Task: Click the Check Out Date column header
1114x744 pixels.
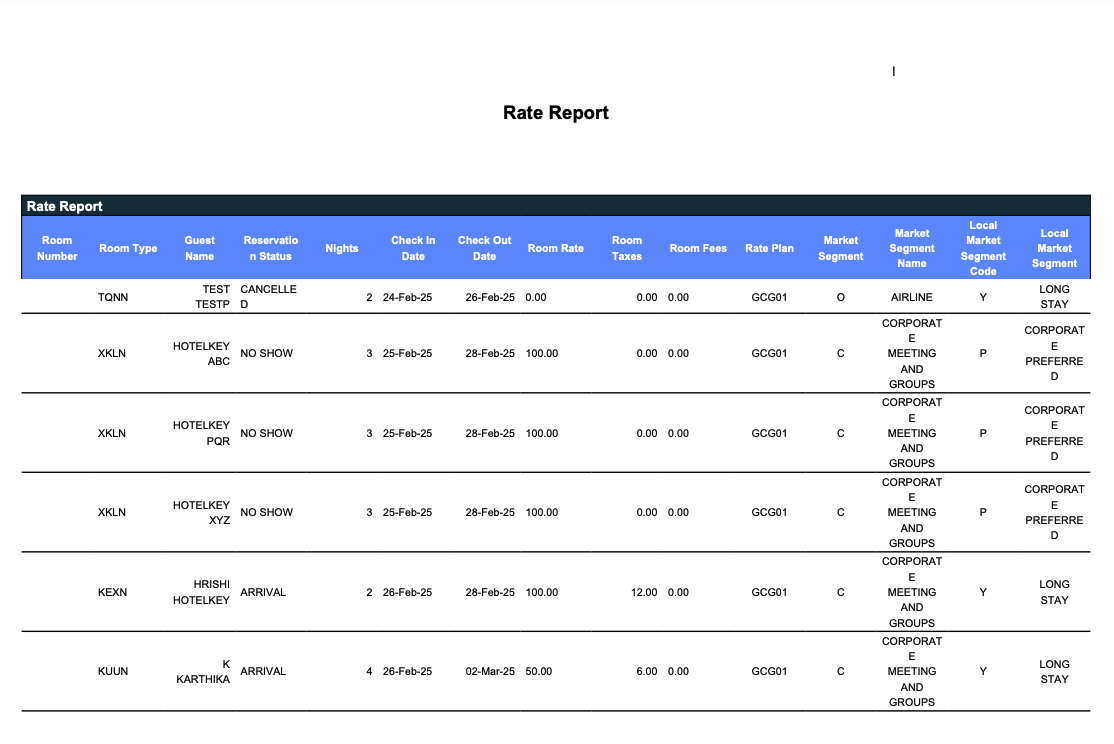Action: pyautogui.click(x=484, y=248)
